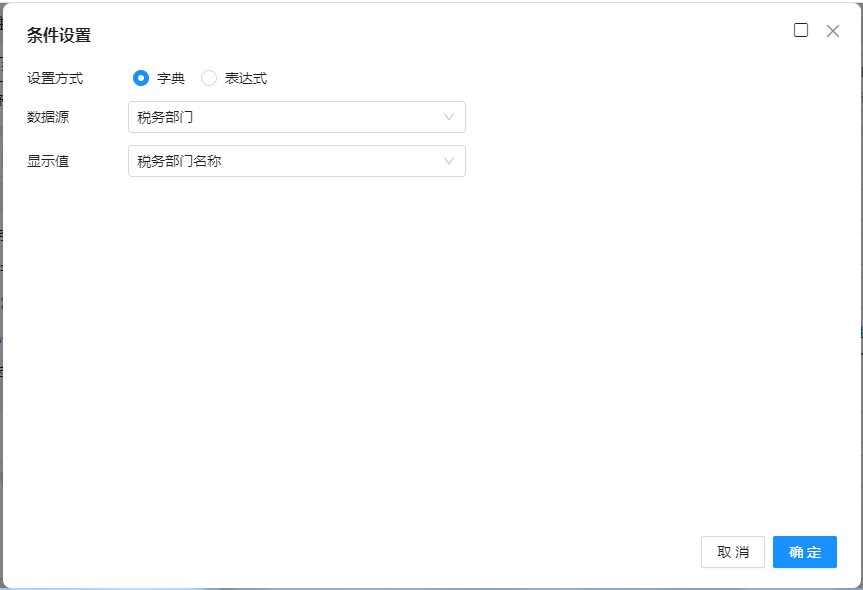Image resolution: width=863 pixels, height=590 pixels.
Task: Close the 条件设置 dialog with X icon
Action: click(833, 31)
